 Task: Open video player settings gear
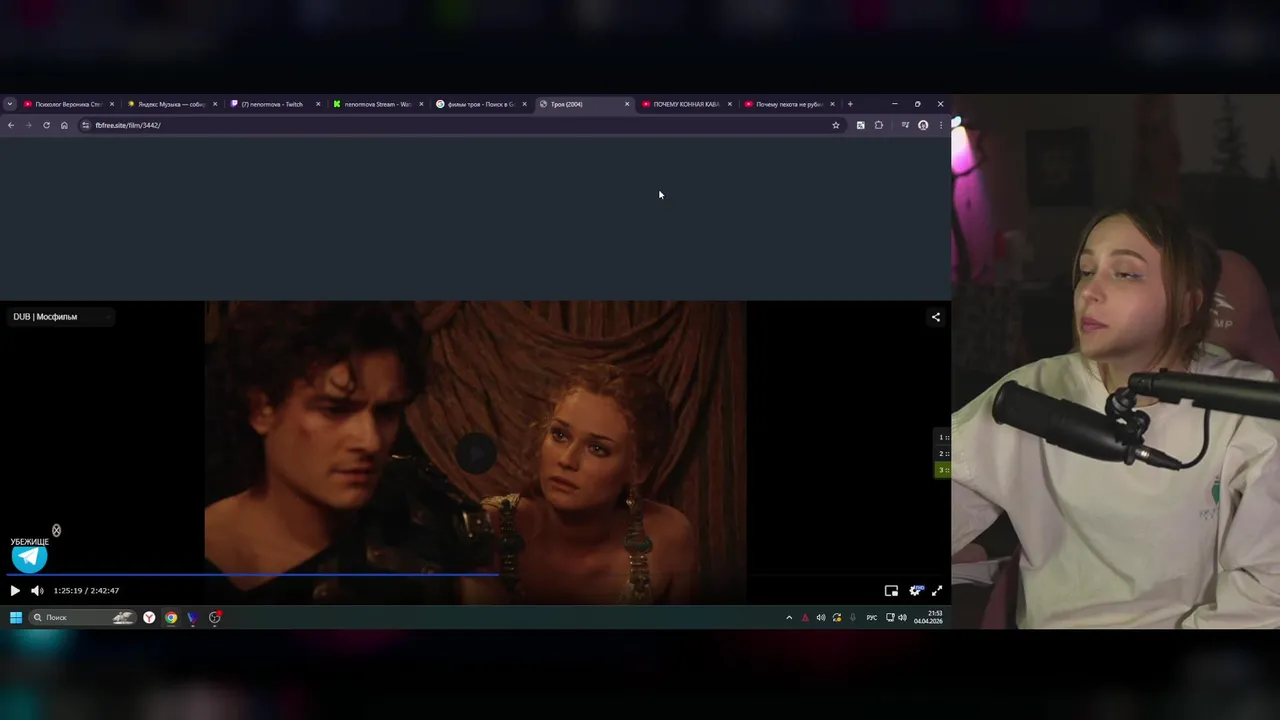click(x=915, y=591)
